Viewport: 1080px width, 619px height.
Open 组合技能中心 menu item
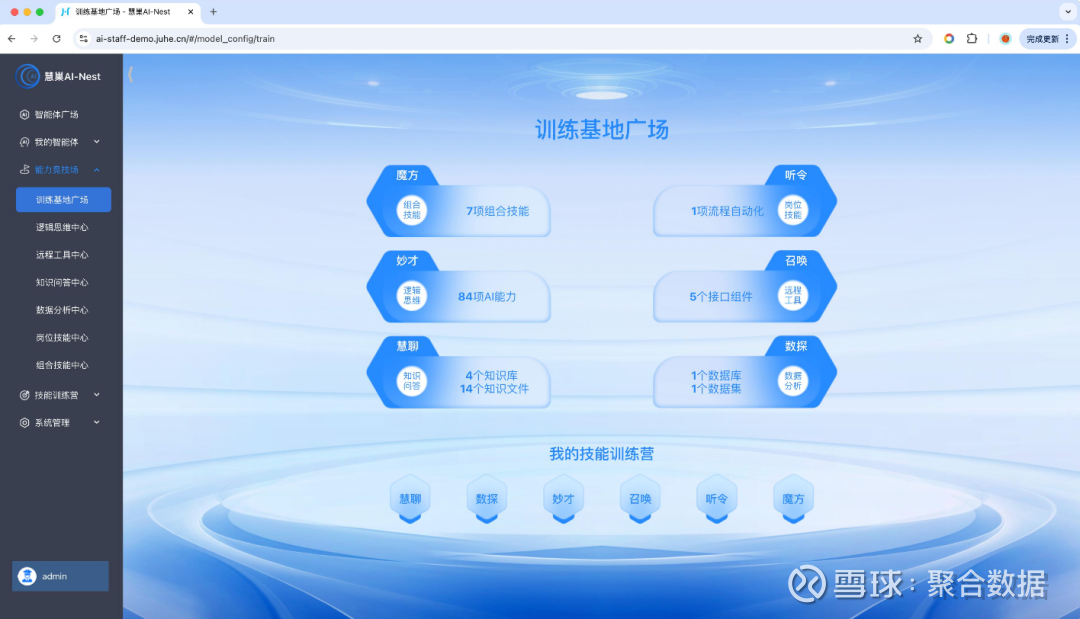(62, 365)
